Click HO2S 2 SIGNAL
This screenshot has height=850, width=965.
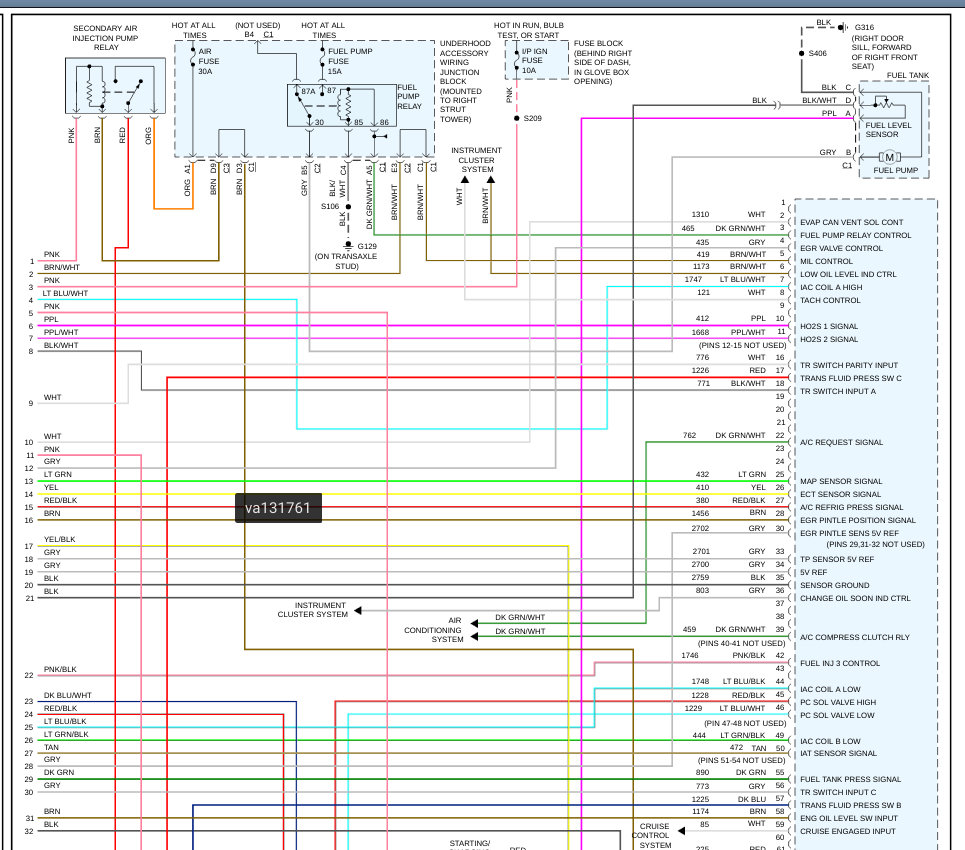pyautogui.click(x=828, y=339)
